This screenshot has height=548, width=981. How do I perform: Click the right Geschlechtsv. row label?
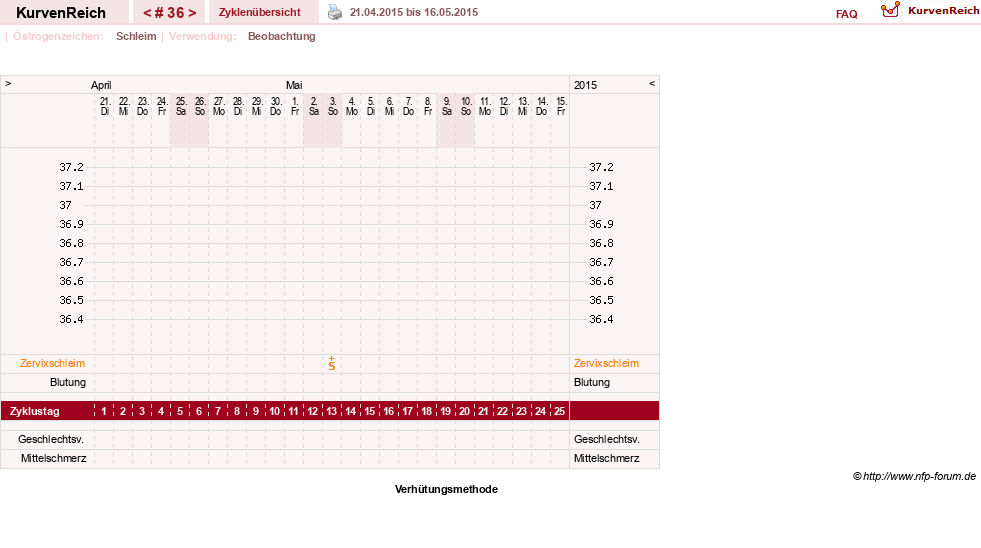[x=606, y=439]
